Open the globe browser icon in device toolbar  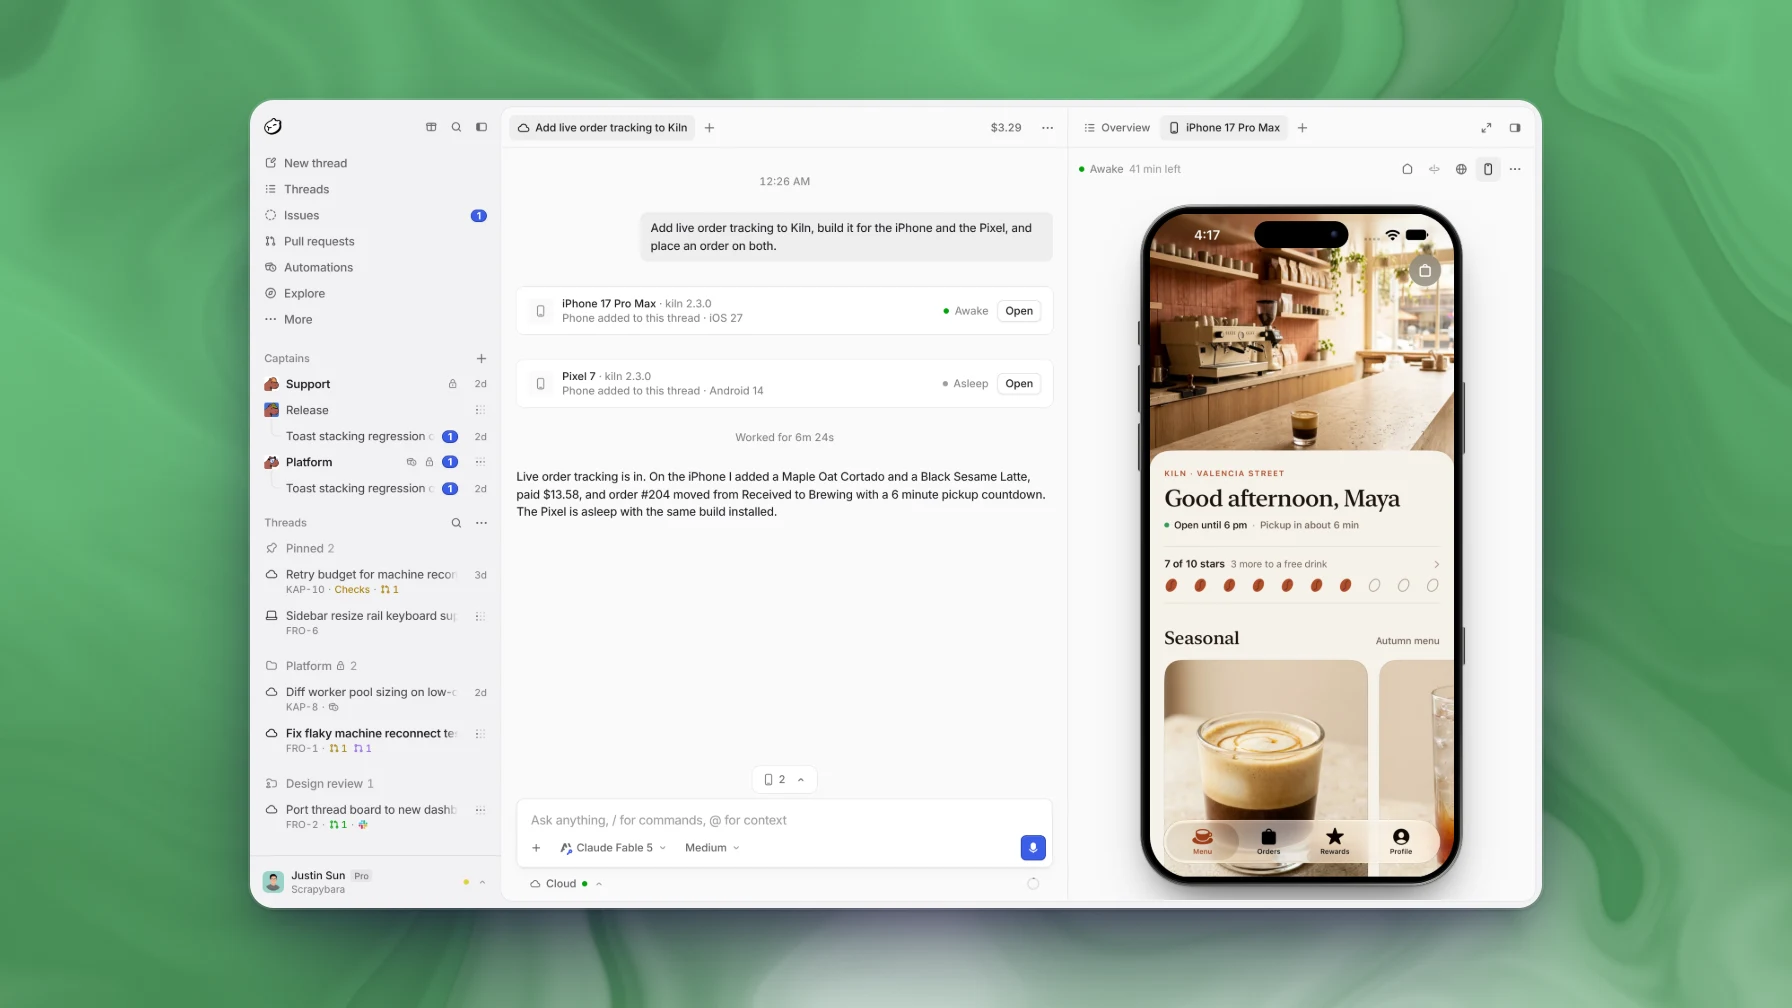(1461, 169)
